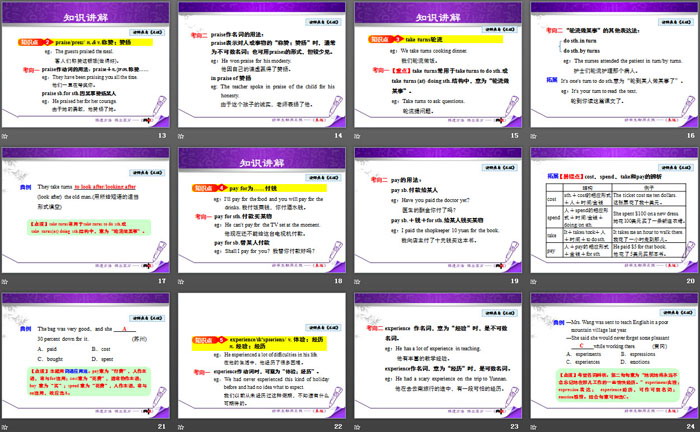Select slide 15 thumbnail about take turns
This screenshot has width=700, height=432.
(438, 65)
